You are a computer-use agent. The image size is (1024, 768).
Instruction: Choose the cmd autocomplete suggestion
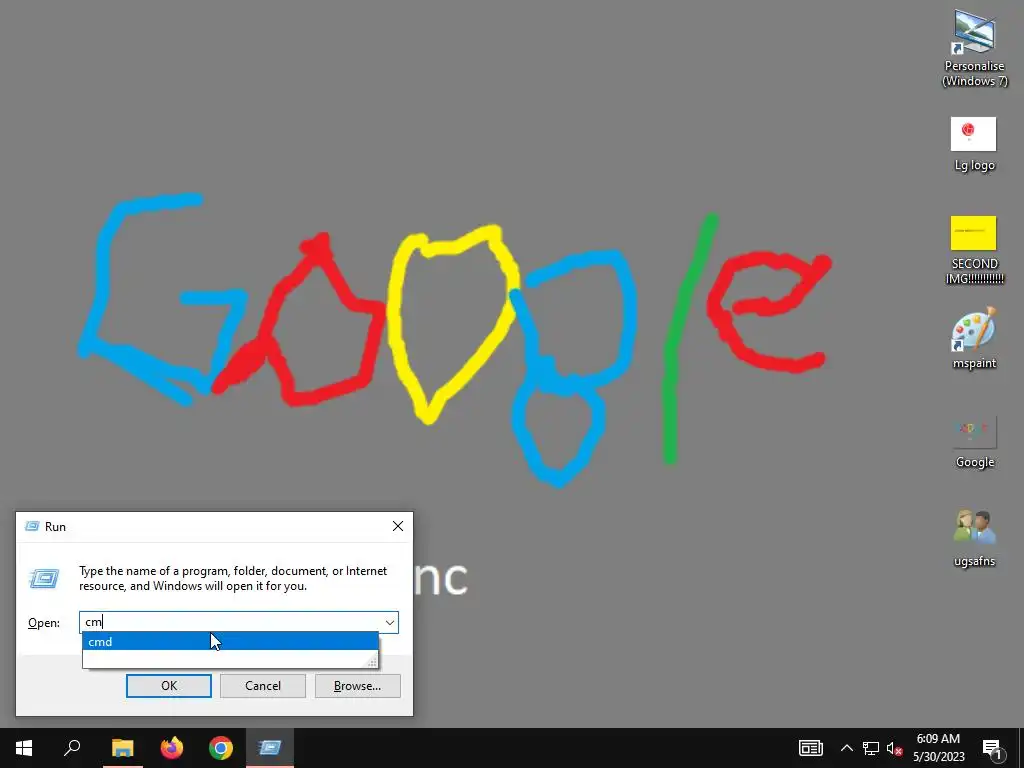[x=230, y=642]
